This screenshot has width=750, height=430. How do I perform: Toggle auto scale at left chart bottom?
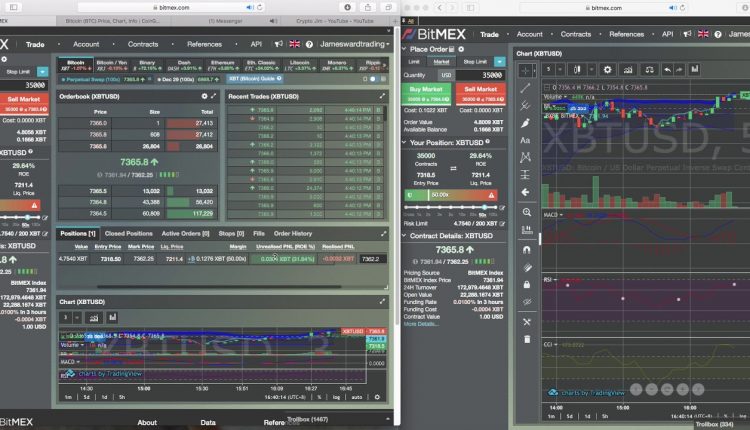pyautogui.click(x=357, y=397)
